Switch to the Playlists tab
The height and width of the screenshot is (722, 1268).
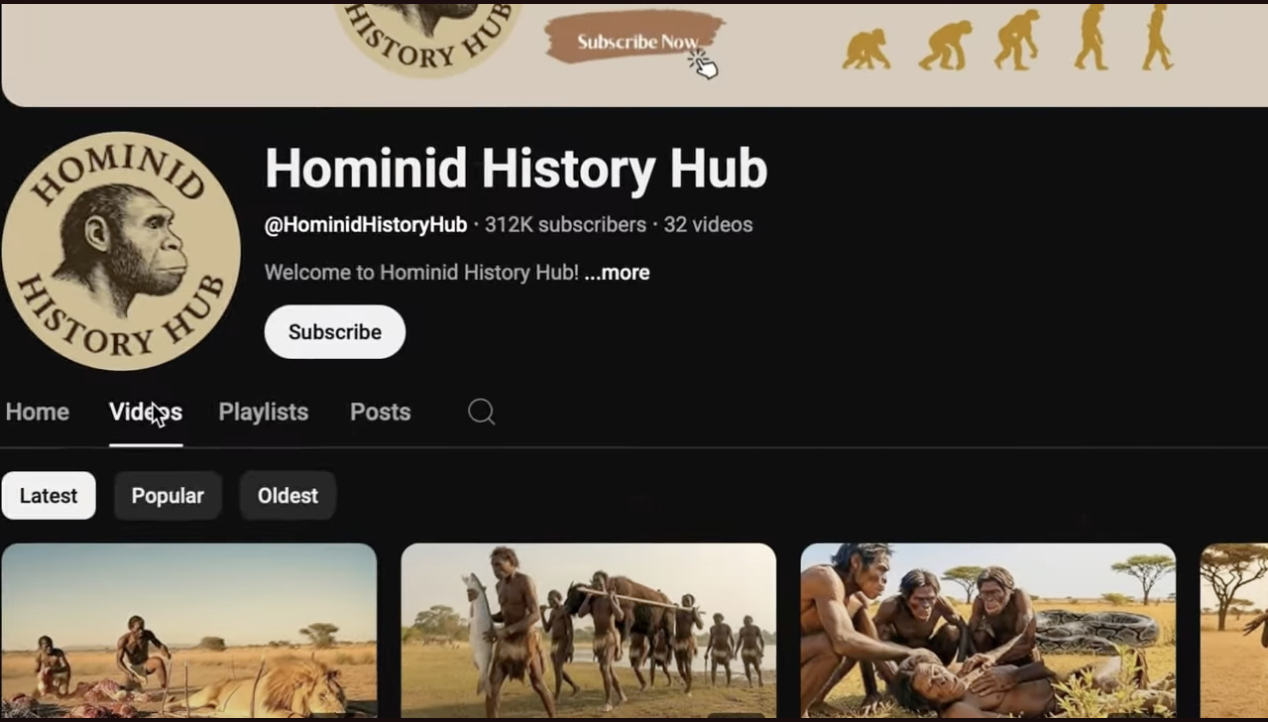pyautogui.click(x=263, y=412)
